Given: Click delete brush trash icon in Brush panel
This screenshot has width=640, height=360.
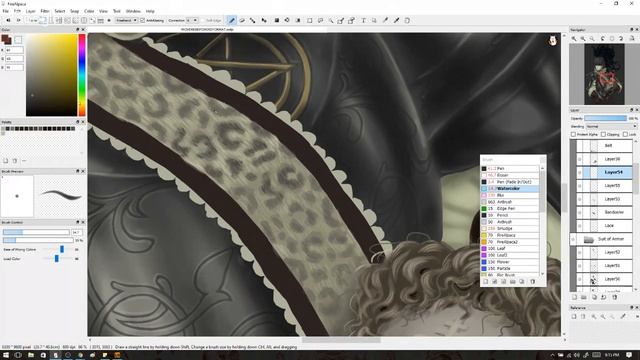Looking at the screenshot, I should coord(532,282).
